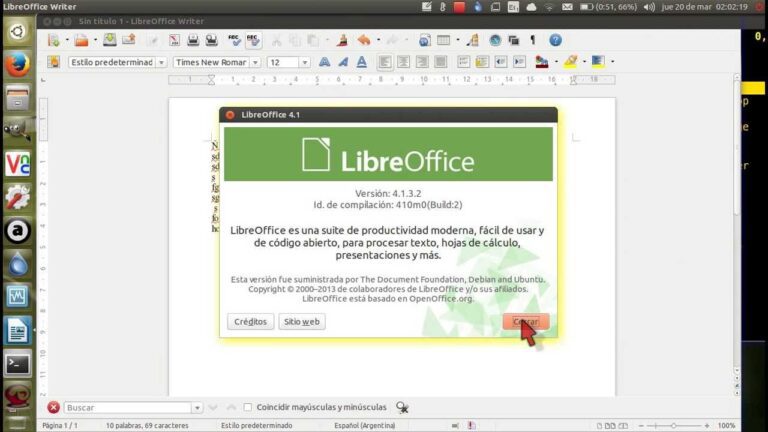Open the background color dropdown arrow
This screenshot has height=432, width=768.
pyautogui.click(x=612, y=62)
